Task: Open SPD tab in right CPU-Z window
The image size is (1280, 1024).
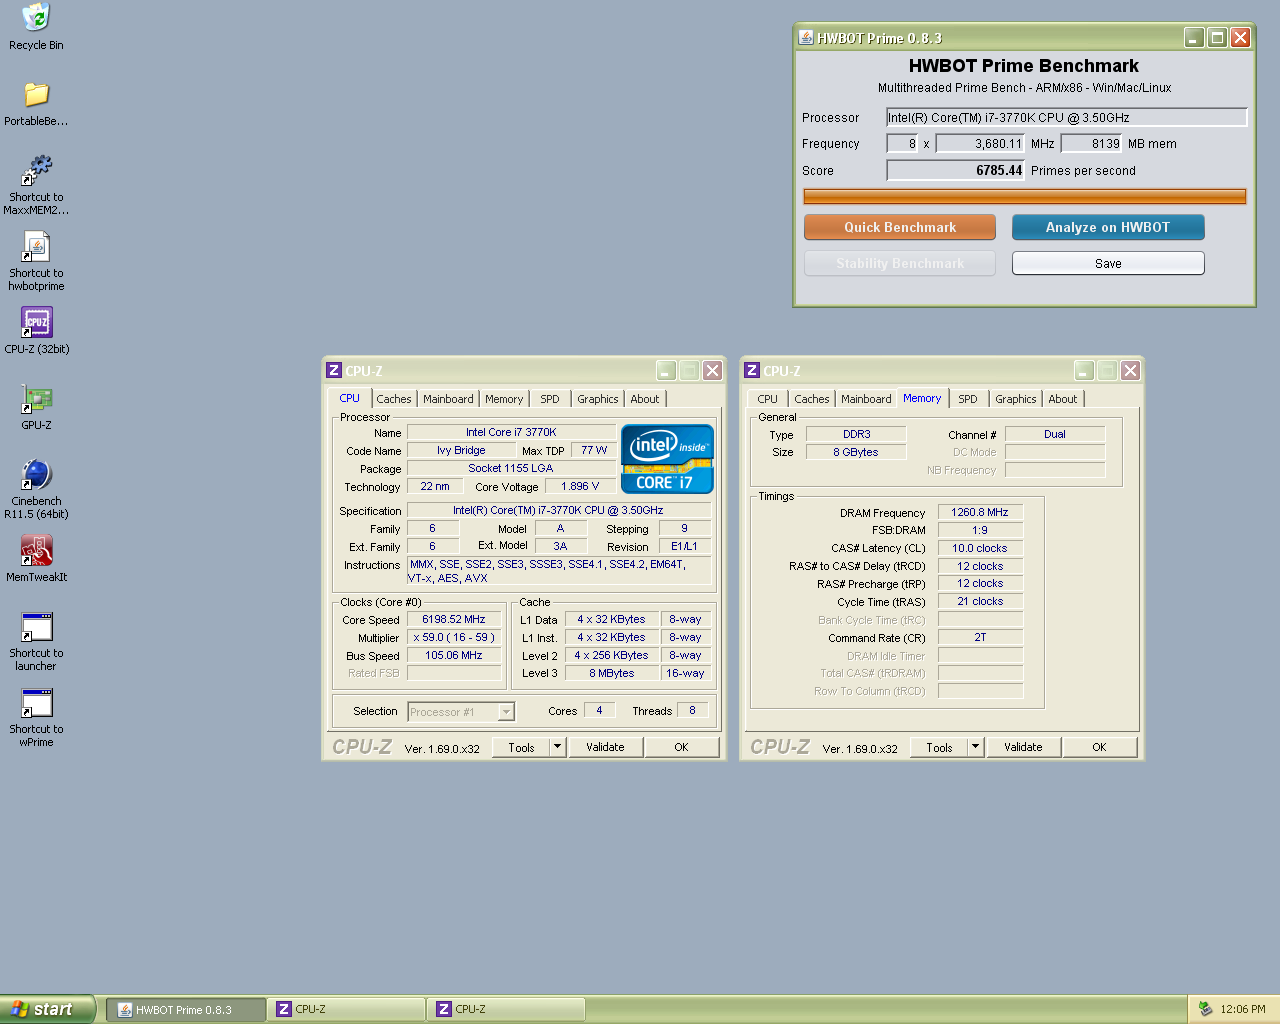Action: 968,399
